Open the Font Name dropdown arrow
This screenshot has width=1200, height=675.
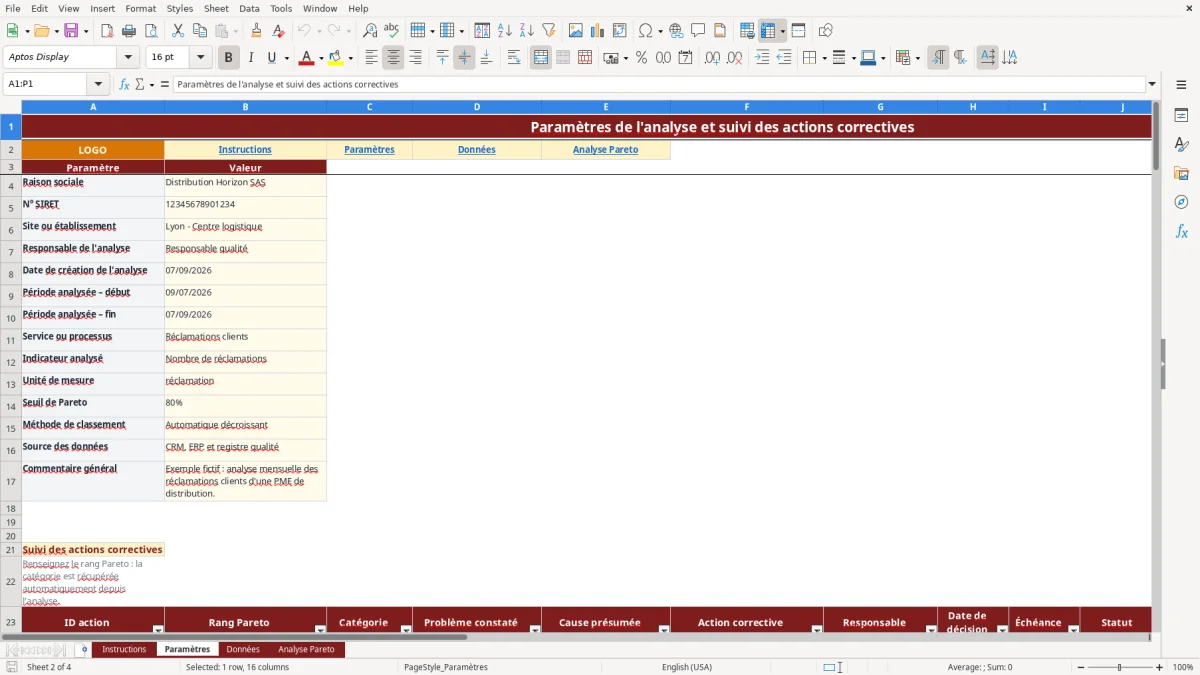tap(127, 58)
